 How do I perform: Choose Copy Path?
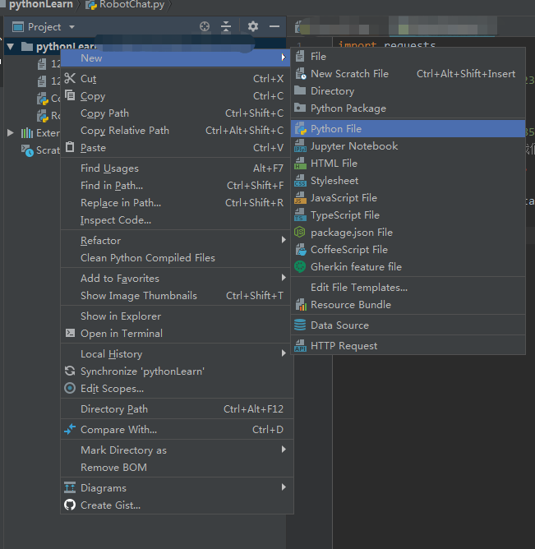(x=105, y=113)
